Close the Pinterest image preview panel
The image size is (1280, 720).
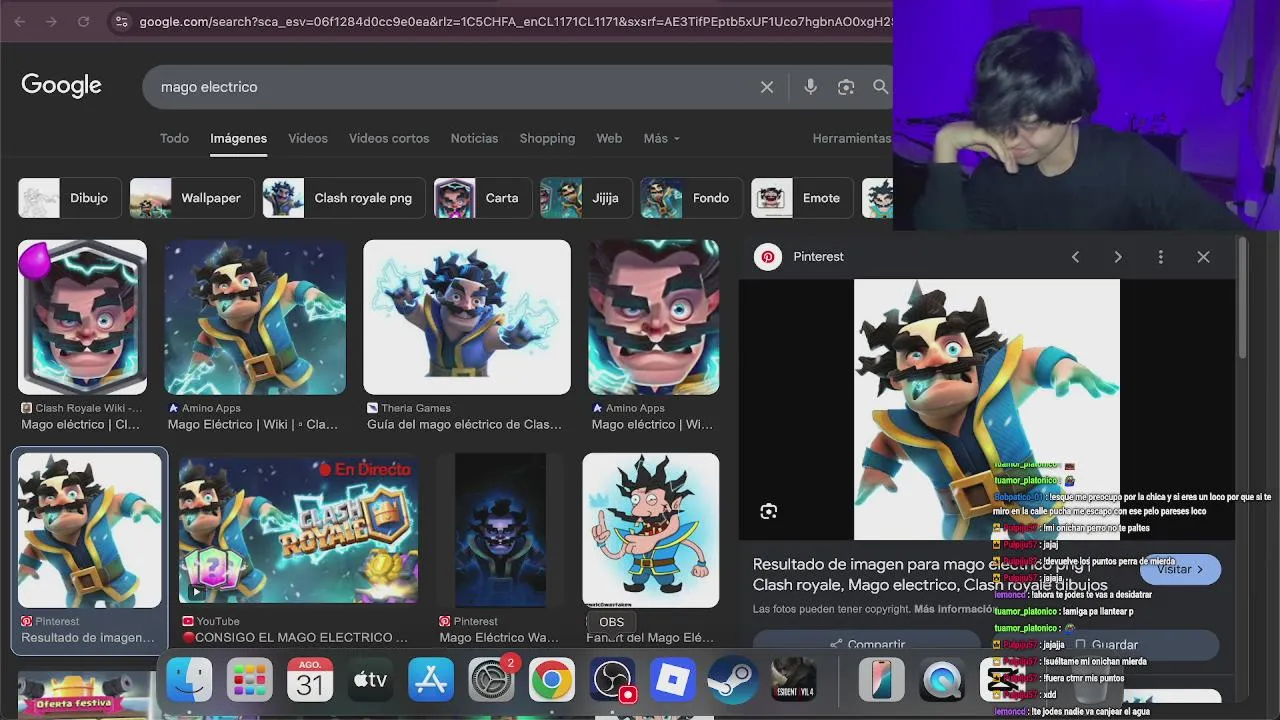(x=1203, y=257)
